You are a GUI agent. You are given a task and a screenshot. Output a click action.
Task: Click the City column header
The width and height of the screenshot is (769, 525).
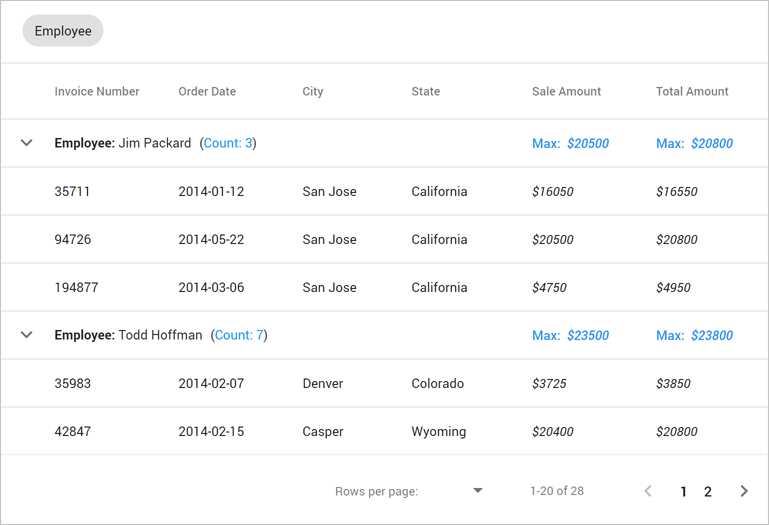[313, 91]
